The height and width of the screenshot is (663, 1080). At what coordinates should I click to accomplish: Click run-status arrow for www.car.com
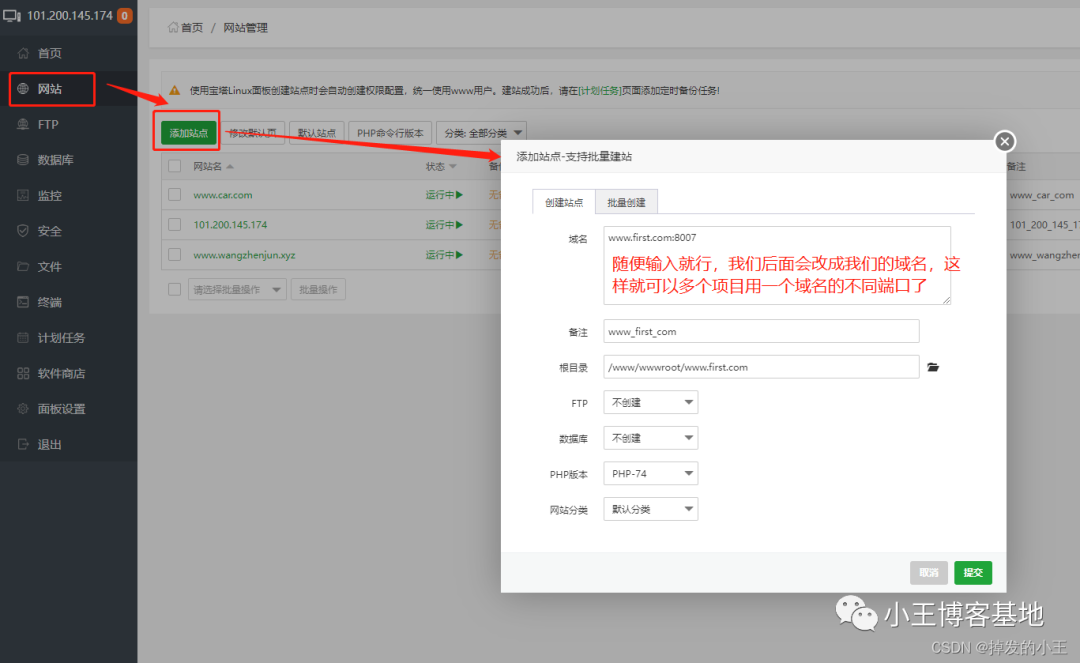point(459,195)
